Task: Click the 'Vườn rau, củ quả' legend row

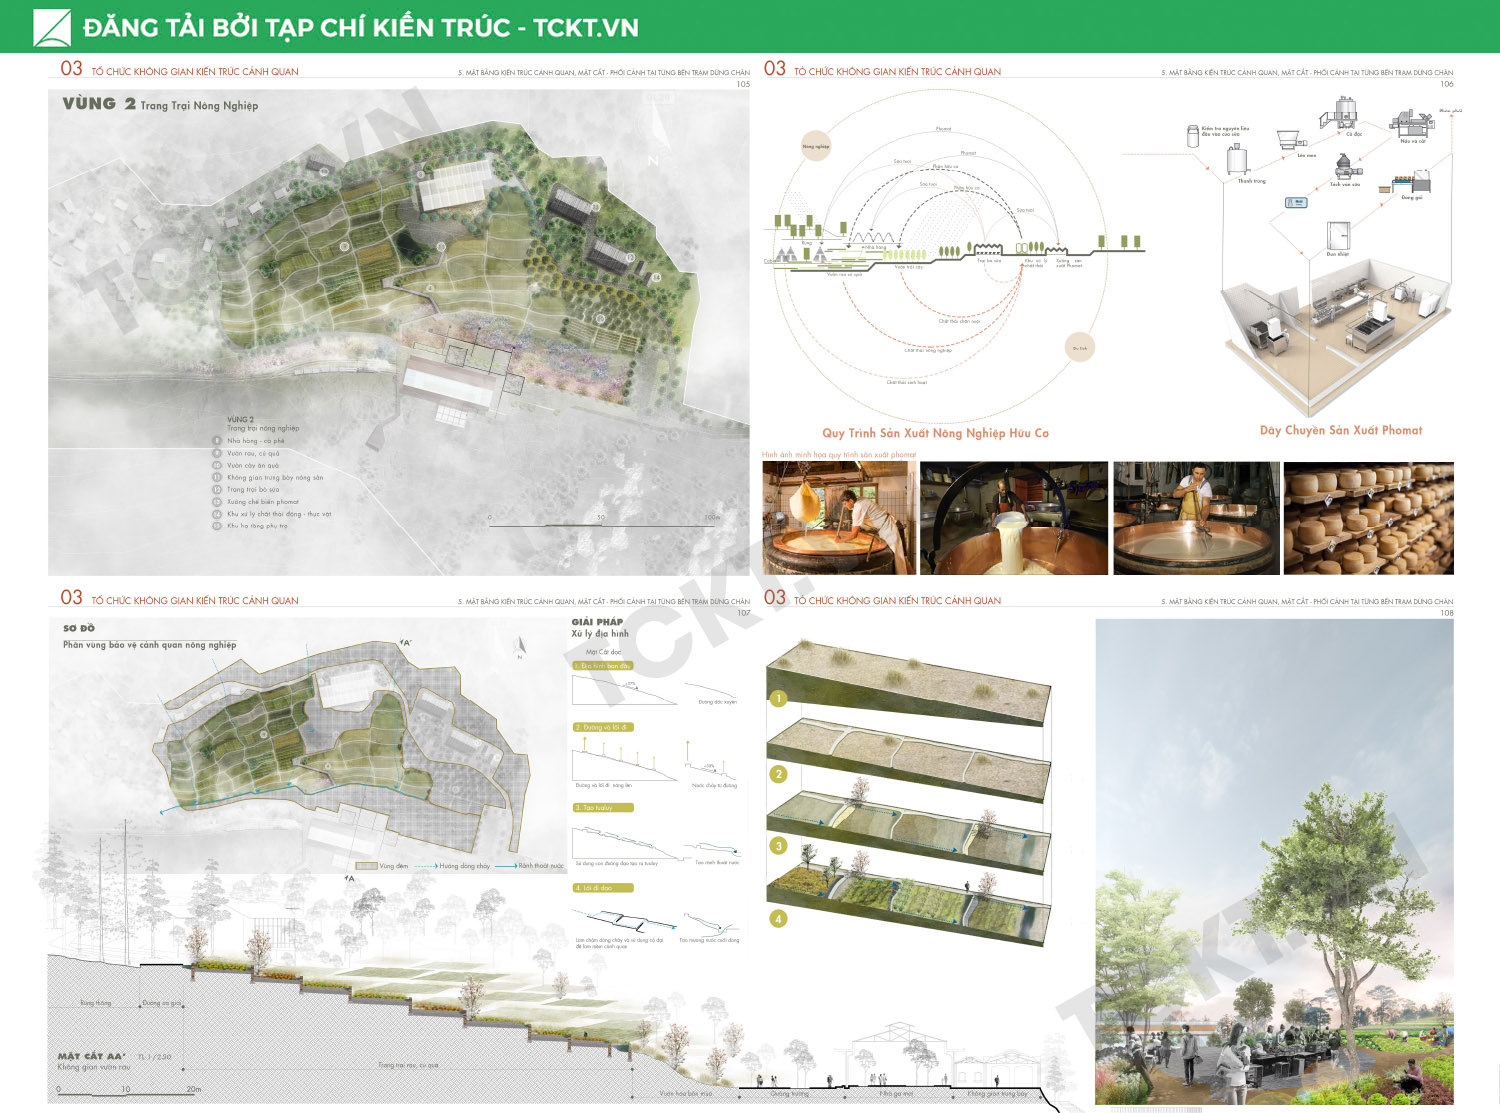Action: coord(246,453)
